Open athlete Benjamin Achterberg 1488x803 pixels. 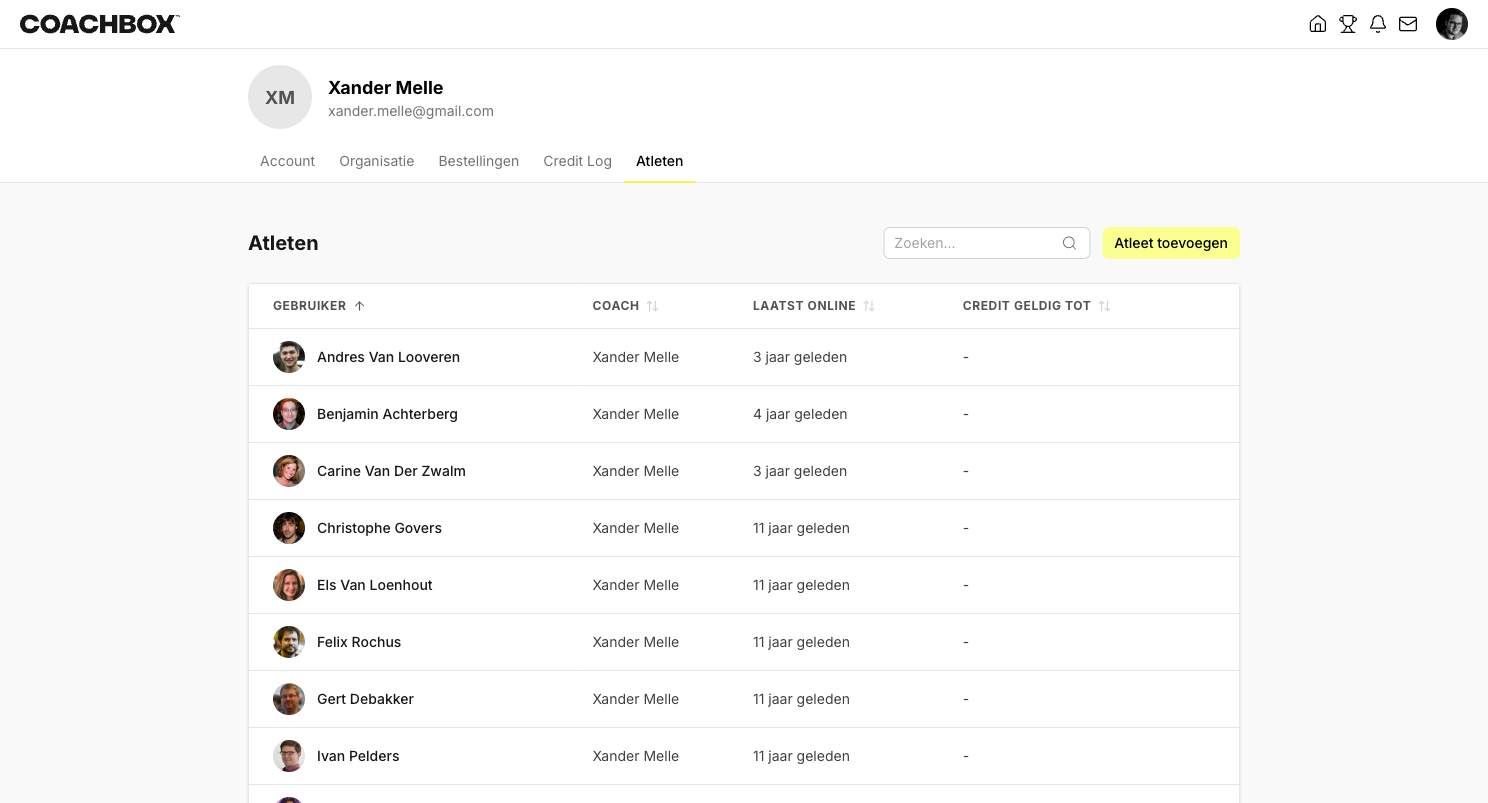point(387,414)
